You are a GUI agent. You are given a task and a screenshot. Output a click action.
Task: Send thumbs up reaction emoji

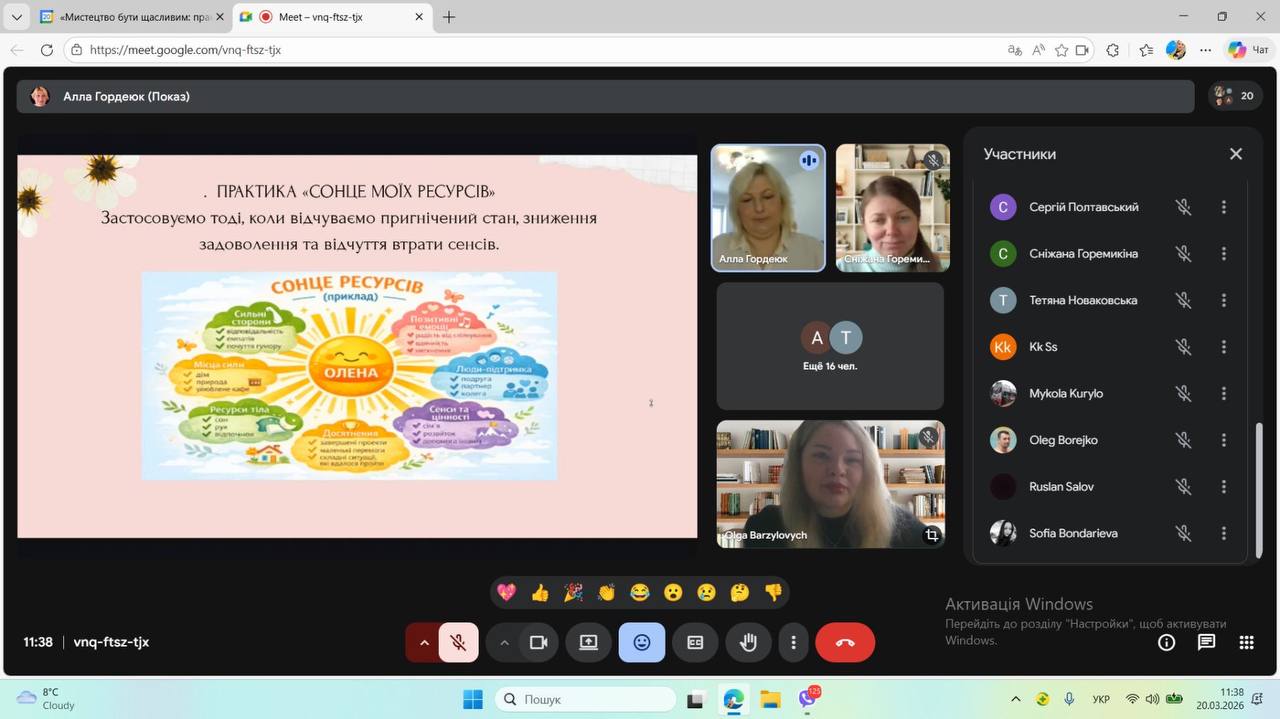(540, 593)
